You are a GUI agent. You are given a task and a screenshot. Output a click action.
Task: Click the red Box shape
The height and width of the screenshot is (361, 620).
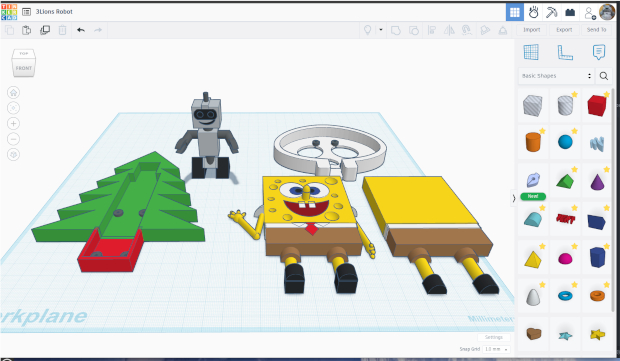click(597, 106)
